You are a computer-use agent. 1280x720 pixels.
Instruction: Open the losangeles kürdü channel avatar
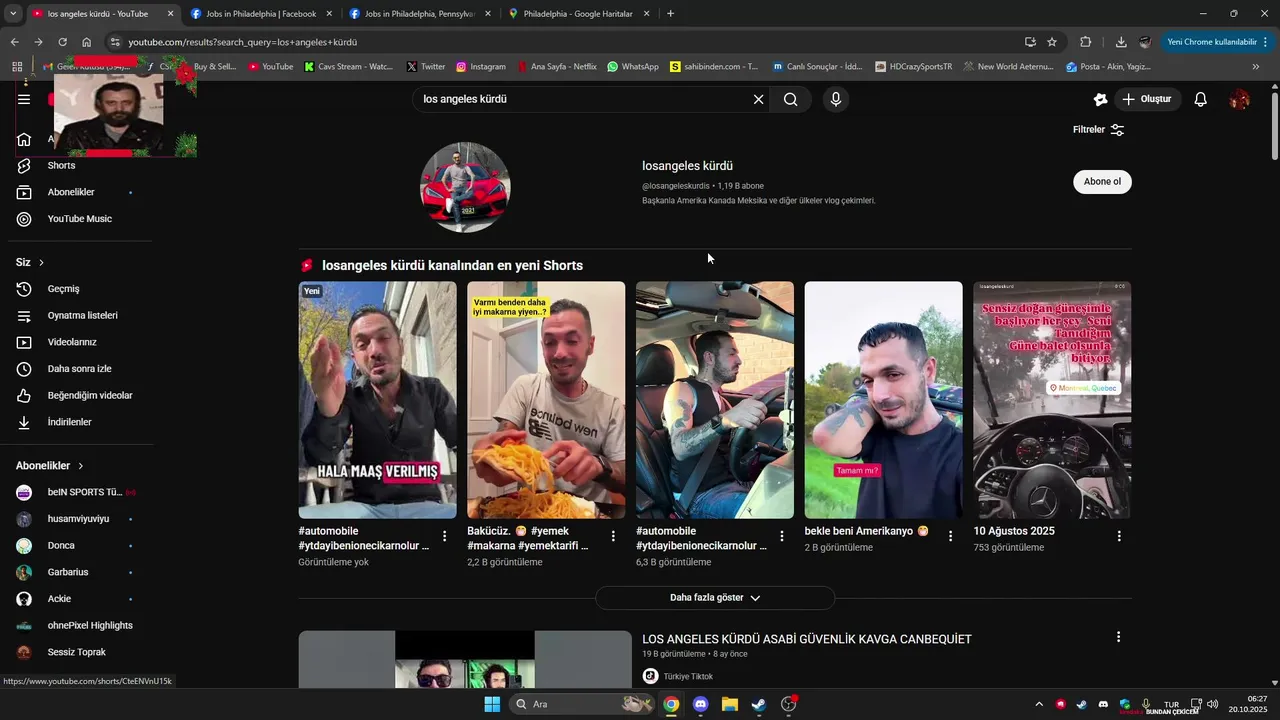(465, 187)
